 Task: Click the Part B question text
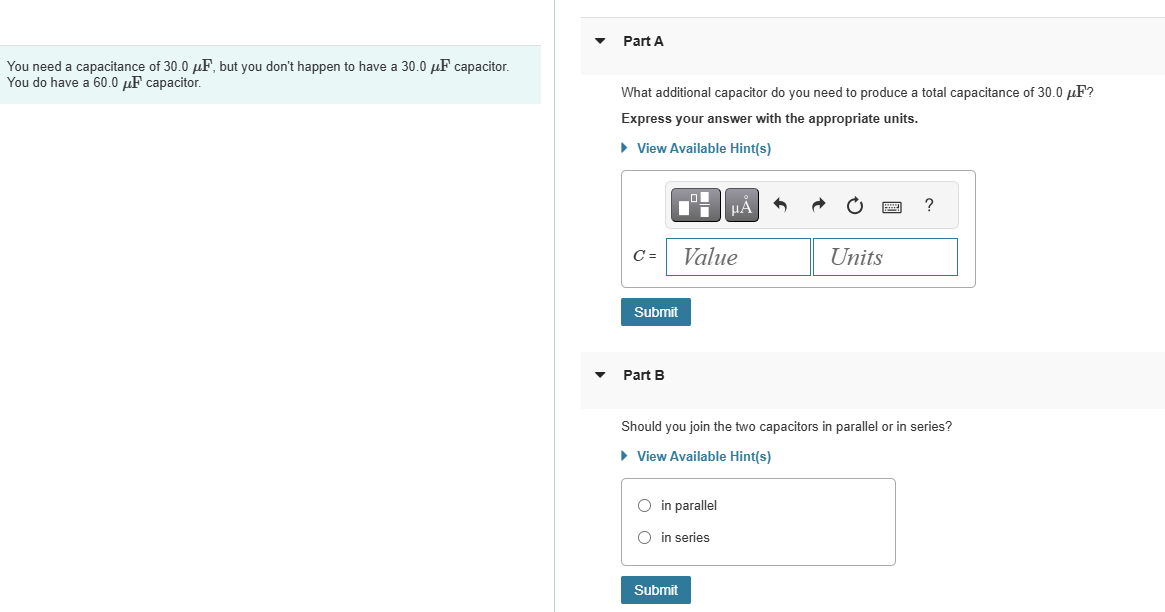[786, 427]
